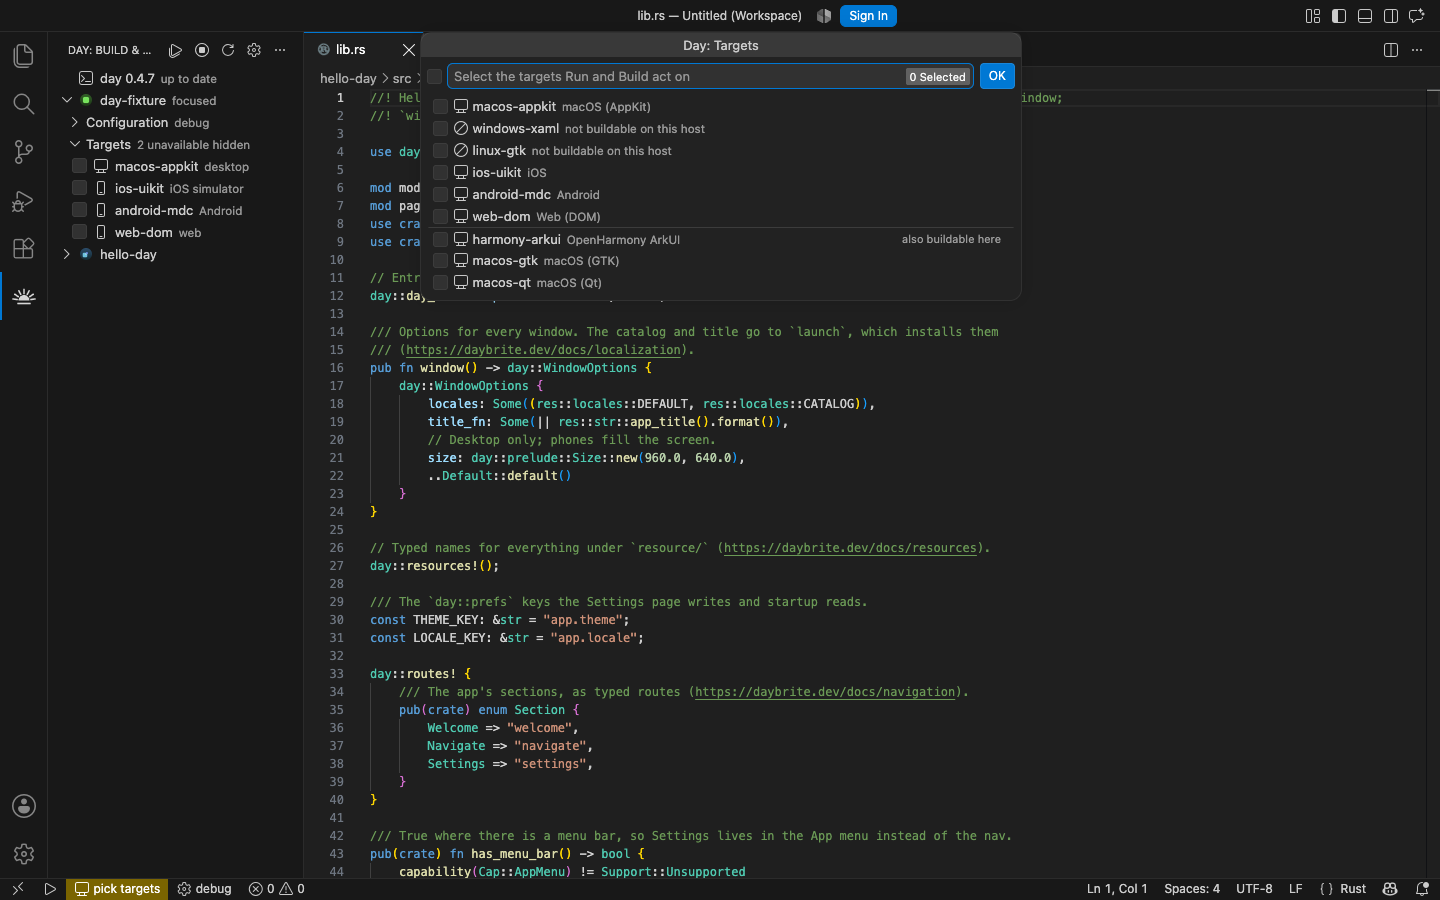Toggle Secondary Side Bar icon in title bar
1440x900 pixels.
point(1391,16)
